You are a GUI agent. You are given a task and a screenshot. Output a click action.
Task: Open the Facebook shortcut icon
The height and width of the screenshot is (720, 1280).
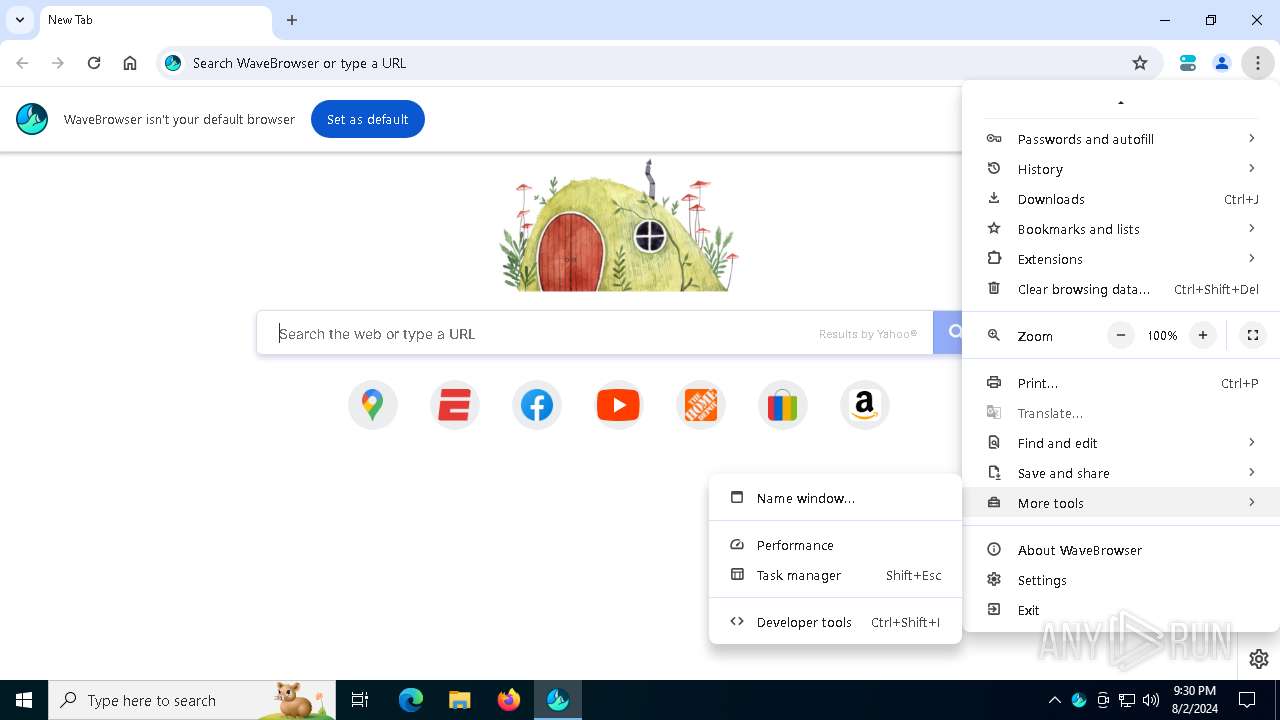pyautogui.click(x=537, y=405)
